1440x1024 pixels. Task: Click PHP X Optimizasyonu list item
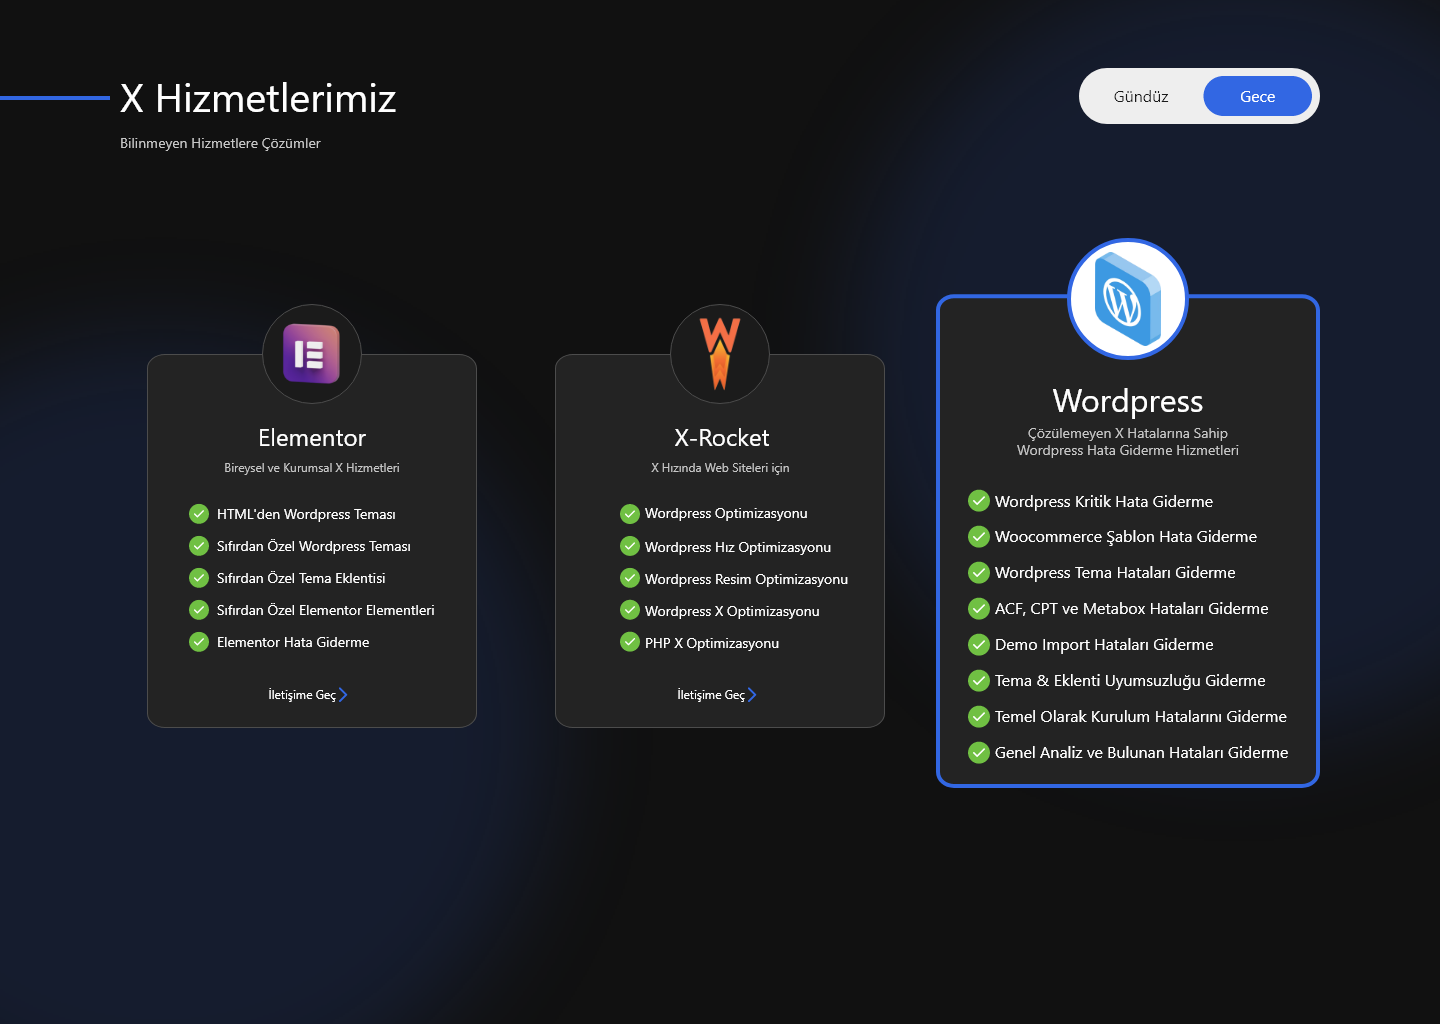click(712, 643)
